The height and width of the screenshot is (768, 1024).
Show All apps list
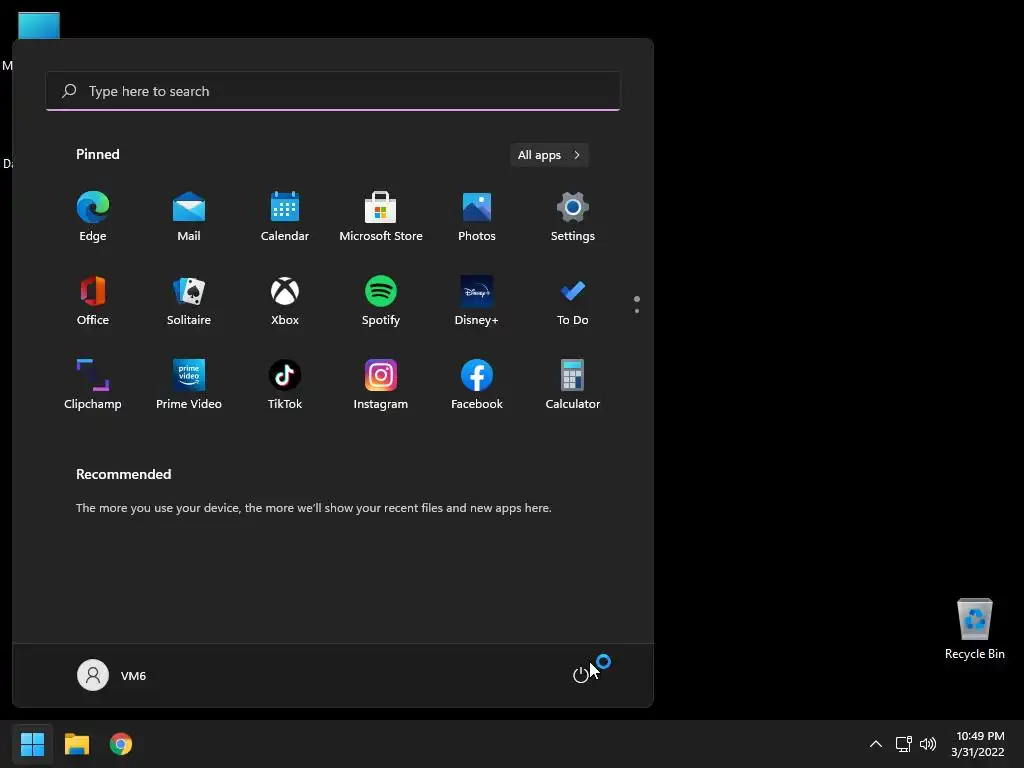549,155
